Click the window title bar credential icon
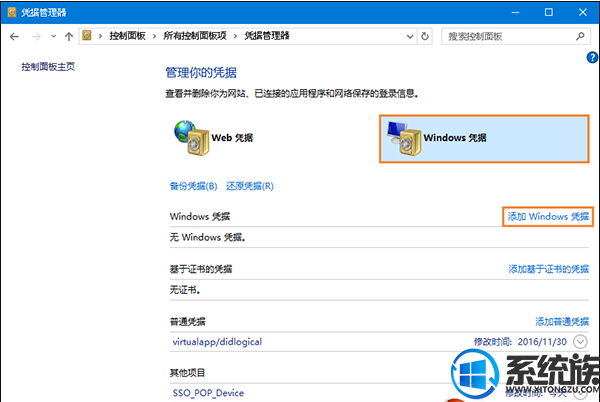This screenshot has height=402, width=600. (12, 12)
